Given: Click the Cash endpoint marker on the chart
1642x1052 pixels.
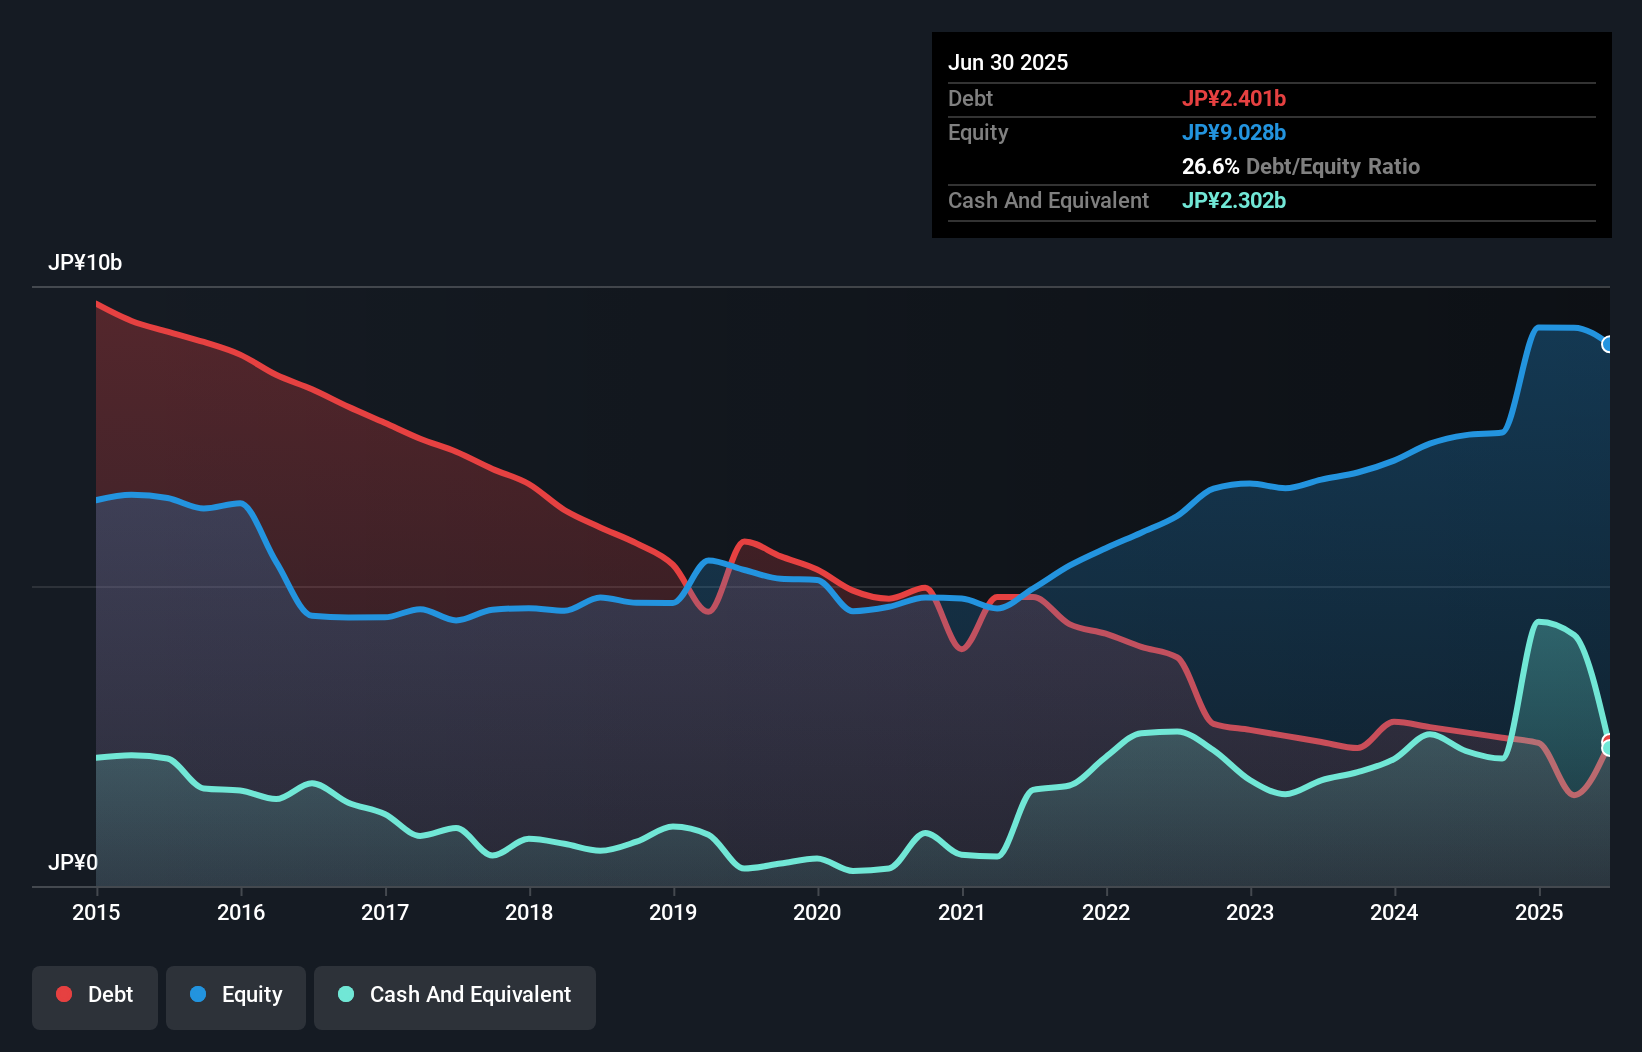Looking at the screenshot, I should (x=1609, y=748).
